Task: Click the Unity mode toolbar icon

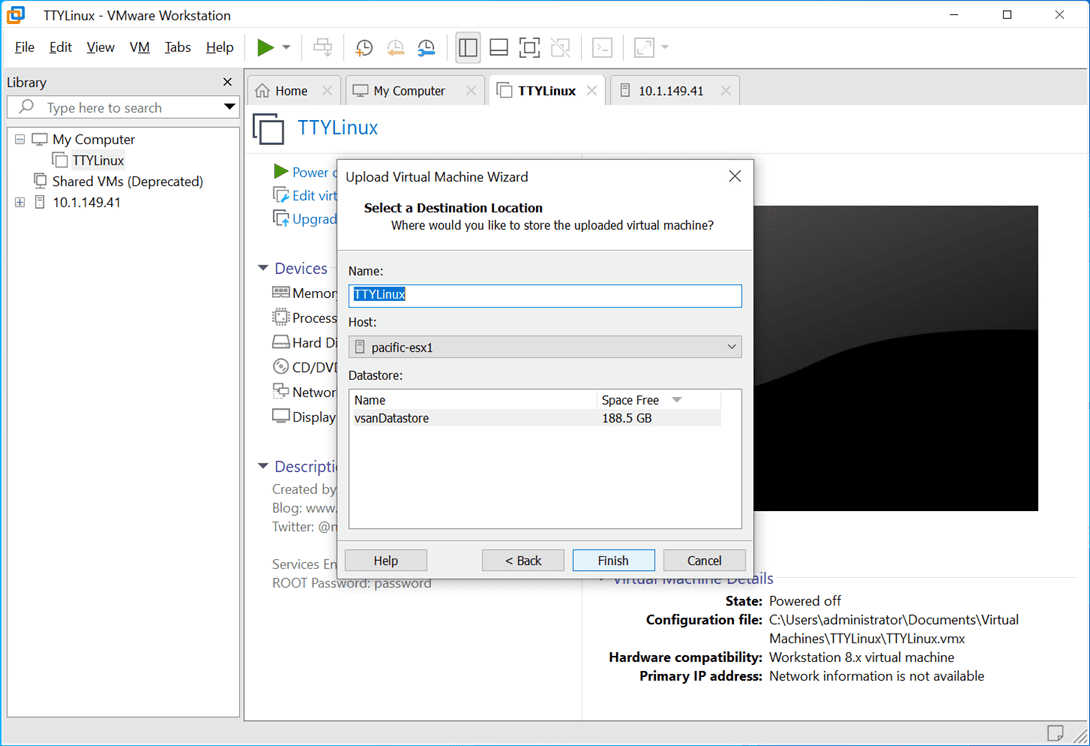Action: point(560,47)
